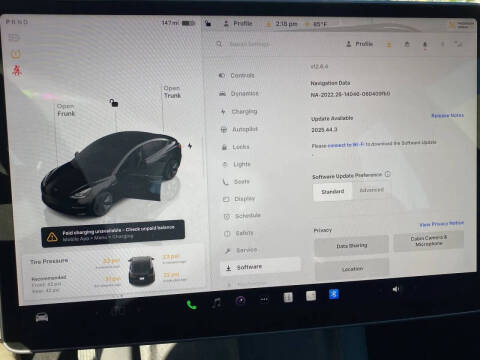Tap the 85°F outside temperature
This screenshot has height=360, width=480.
tap(320, 24)
